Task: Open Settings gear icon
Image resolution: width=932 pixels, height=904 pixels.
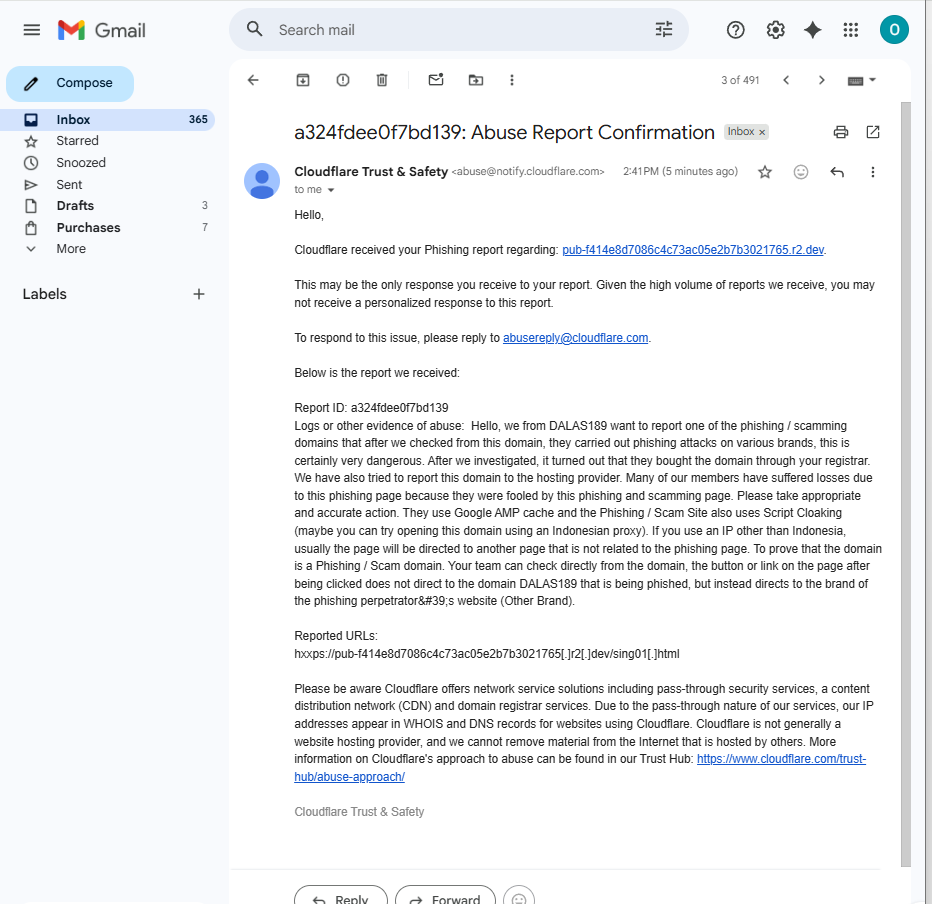Action: point(775,30)
